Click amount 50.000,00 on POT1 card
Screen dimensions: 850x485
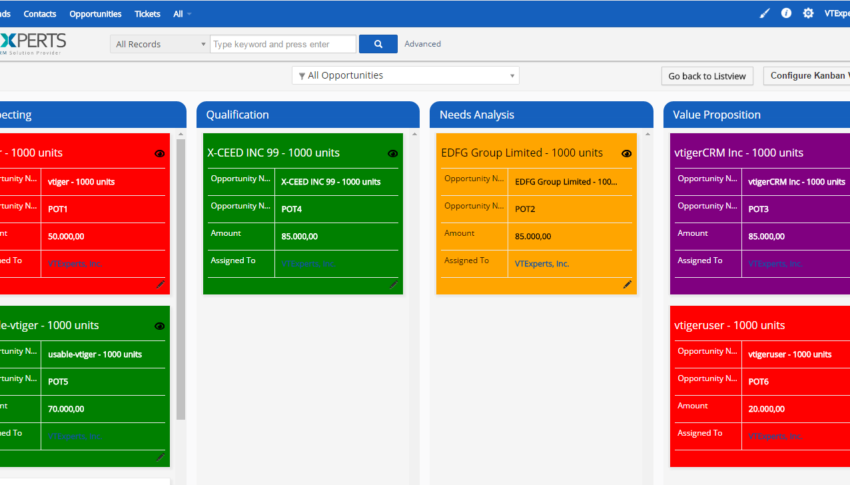66,236
